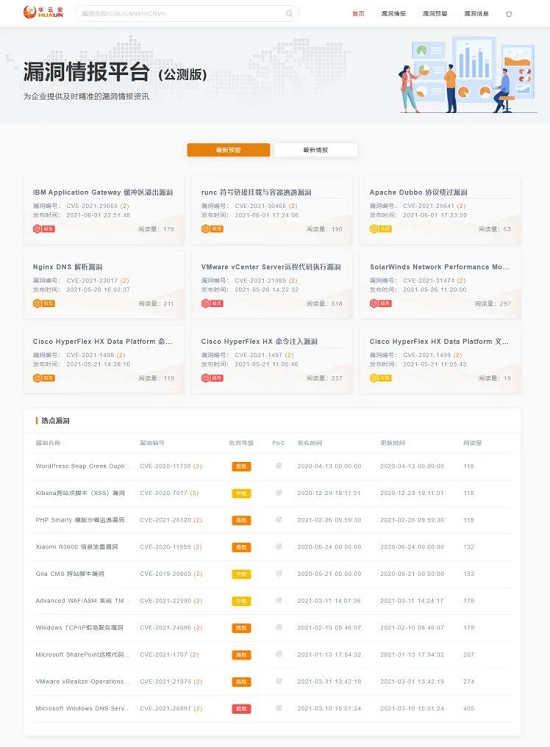Open Xiaomi R3600 信息泄露漏洞 table entry
The image size is (550, 747).
coord(77,547)
